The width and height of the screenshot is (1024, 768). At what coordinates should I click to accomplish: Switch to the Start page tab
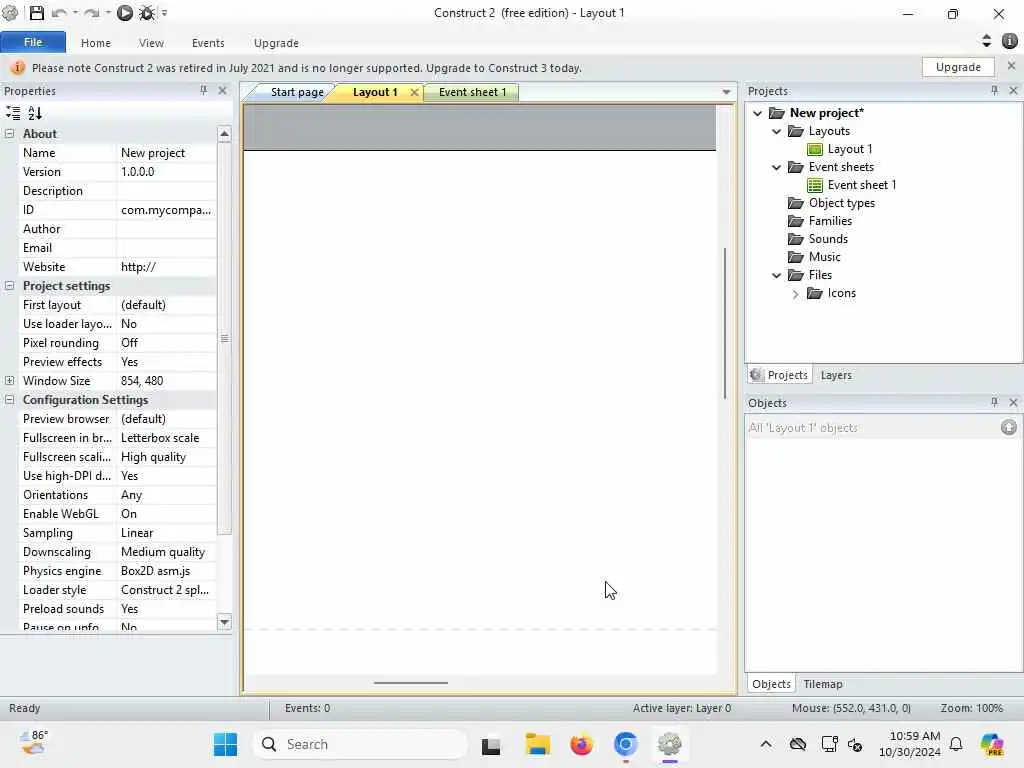click(296, 92)
